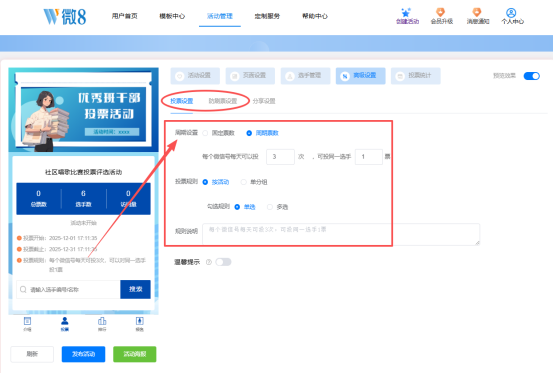
Task: Click the 投票开始 2025-12-01 line
Action: [x=57, y=238]
